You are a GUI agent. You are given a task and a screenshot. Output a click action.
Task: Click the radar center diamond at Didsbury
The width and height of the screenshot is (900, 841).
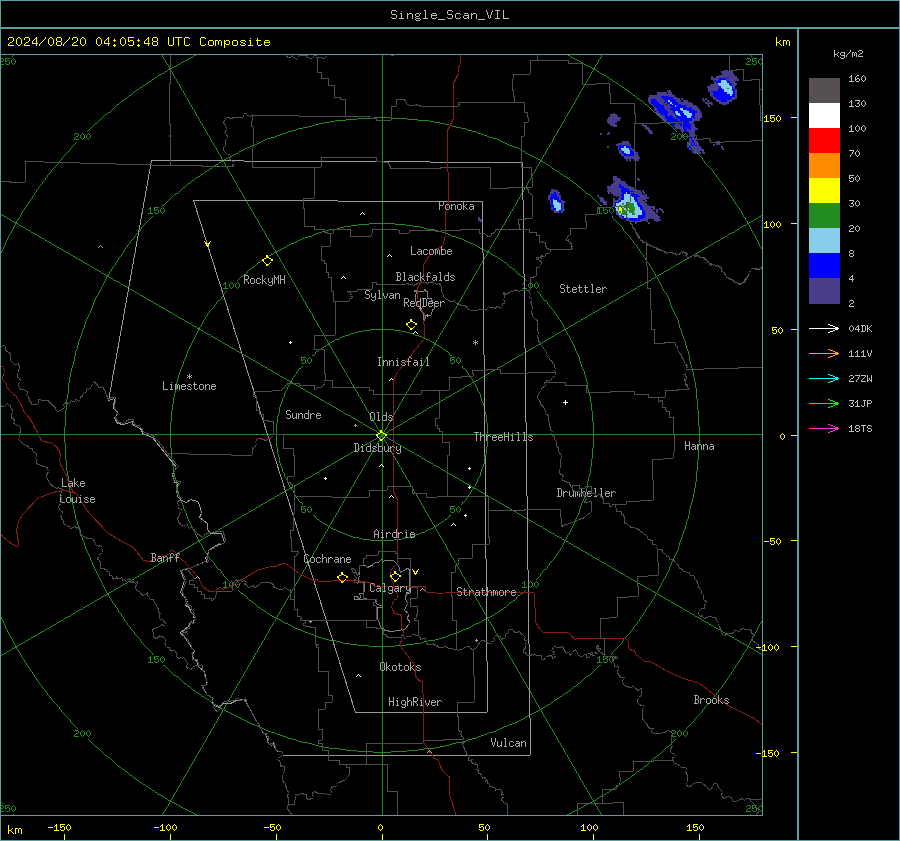(381, 435)
